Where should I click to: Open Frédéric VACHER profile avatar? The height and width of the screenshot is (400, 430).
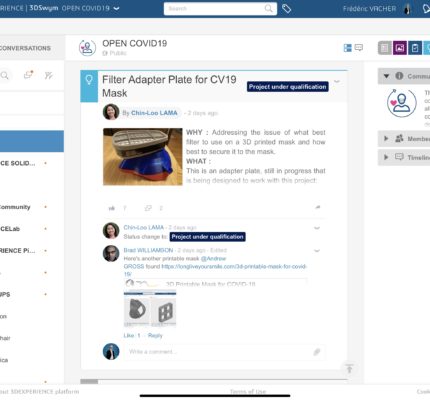coord(407,9)
